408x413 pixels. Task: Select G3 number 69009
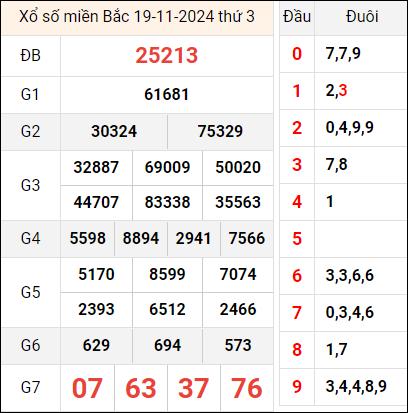click(x=167, y=167)
